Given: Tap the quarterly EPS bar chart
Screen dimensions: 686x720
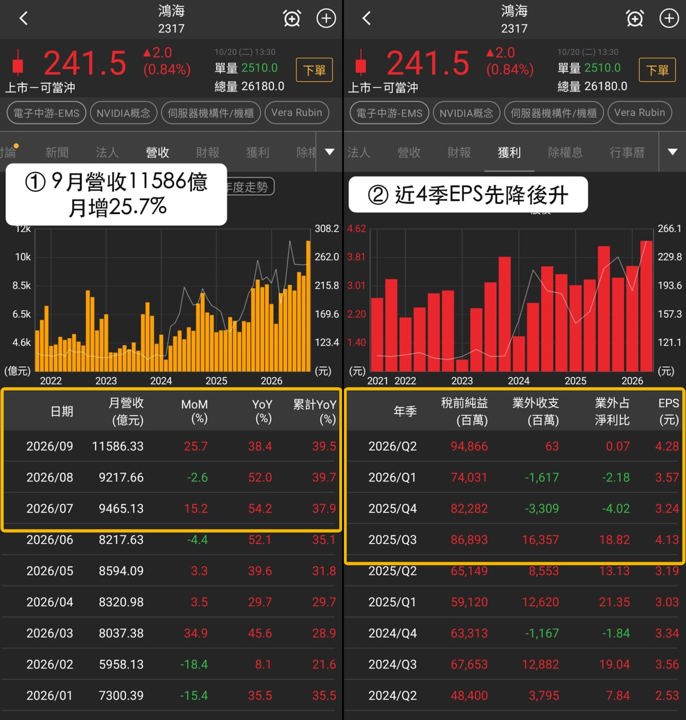Looking at the screenshot, I should point(511,301).
